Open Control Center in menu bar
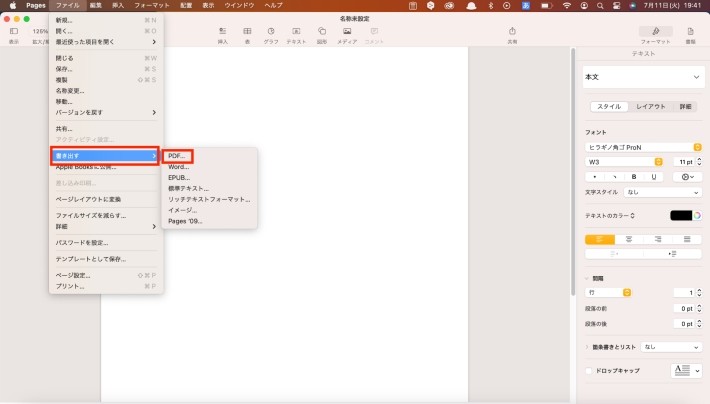The image size is (710, 404). coord(616,5)
